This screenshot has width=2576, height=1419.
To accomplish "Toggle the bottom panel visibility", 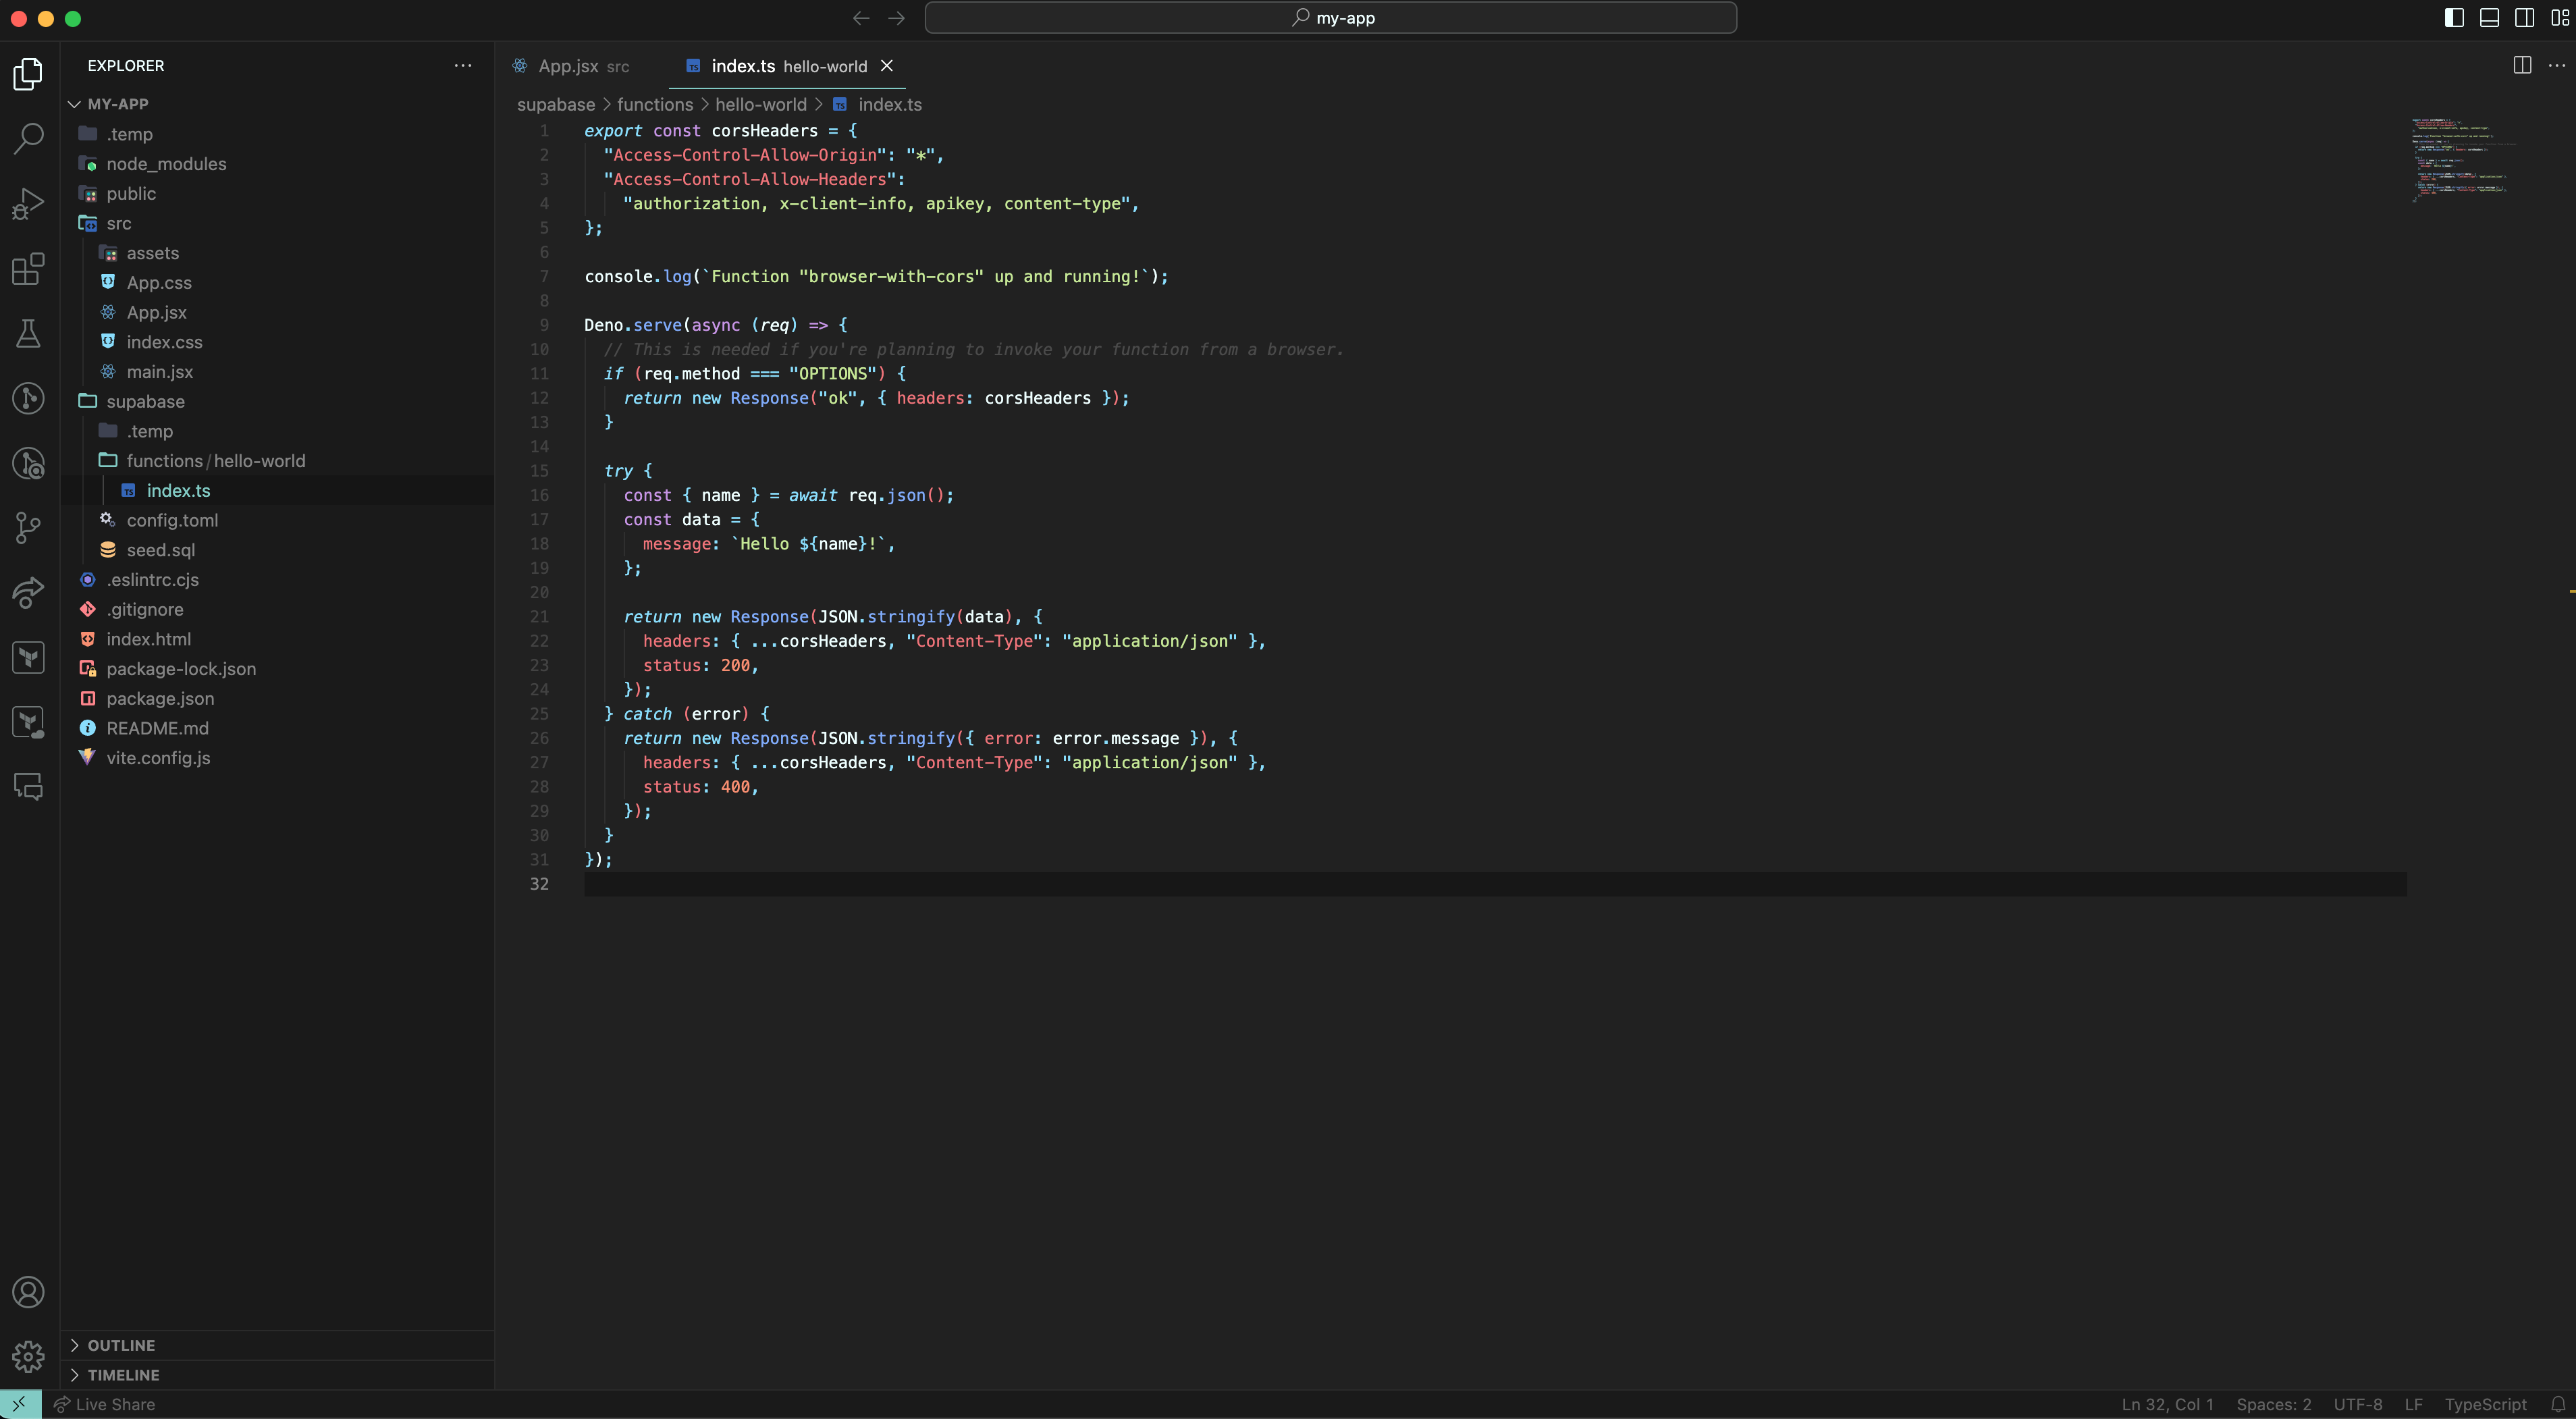I will pyautogui.click(x=2489, y=18).
